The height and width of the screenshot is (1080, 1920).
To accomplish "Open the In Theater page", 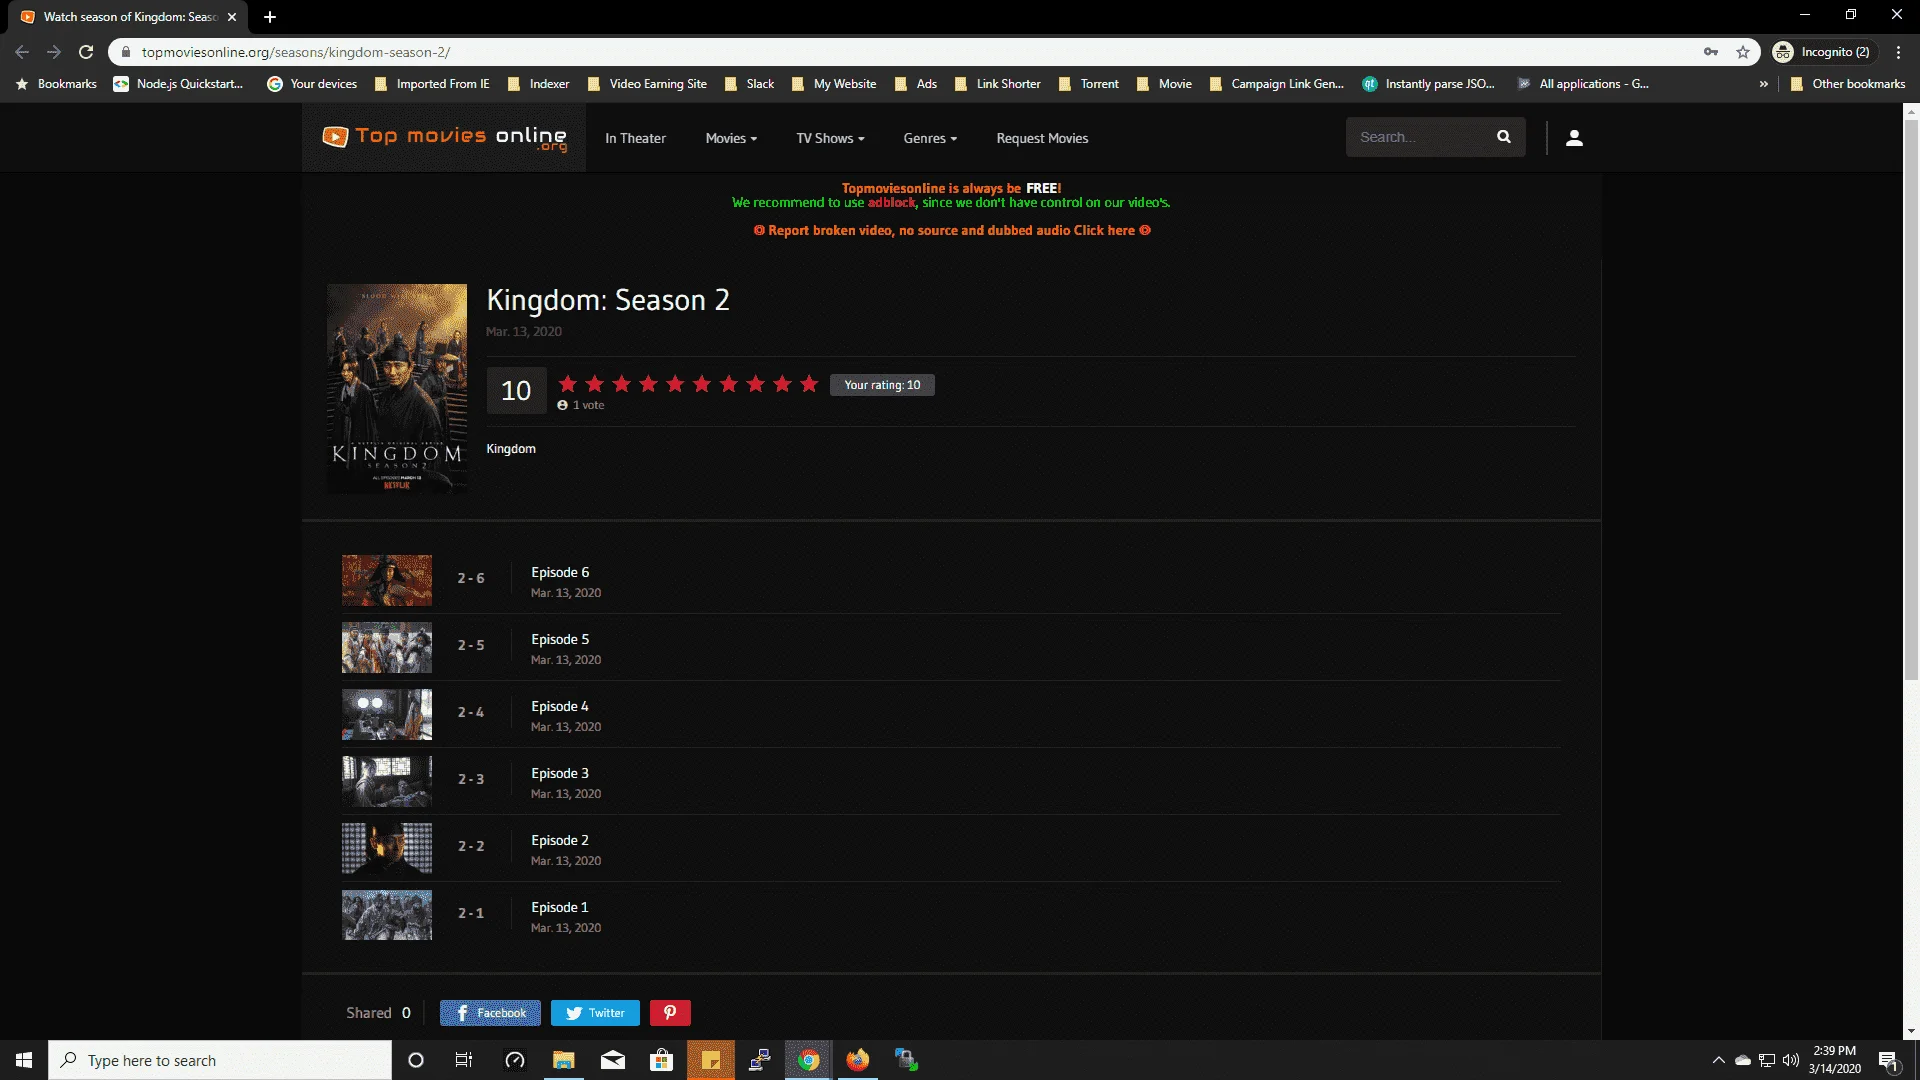I will (x=635, y=138).
